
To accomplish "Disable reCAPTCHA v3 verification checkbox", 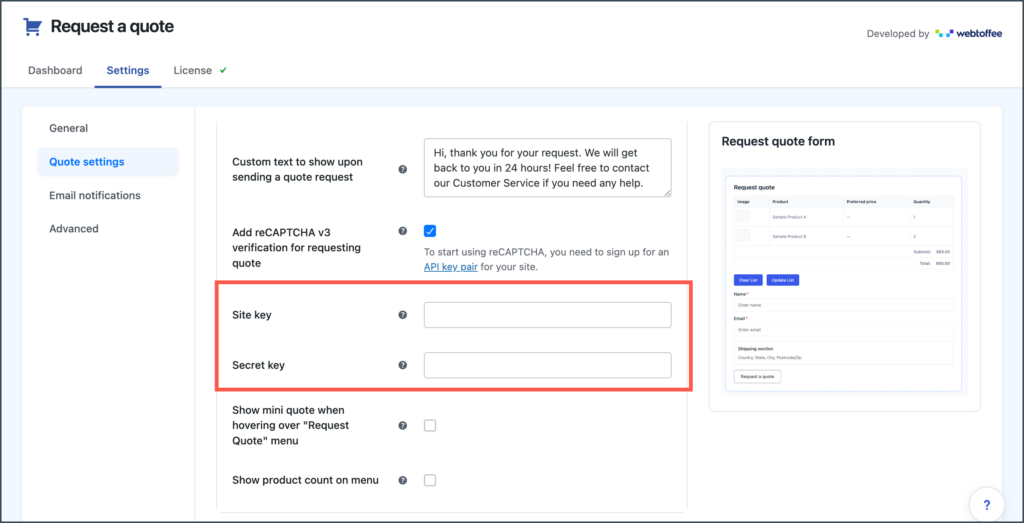I will pyautogui.click(x=430, y=230).
